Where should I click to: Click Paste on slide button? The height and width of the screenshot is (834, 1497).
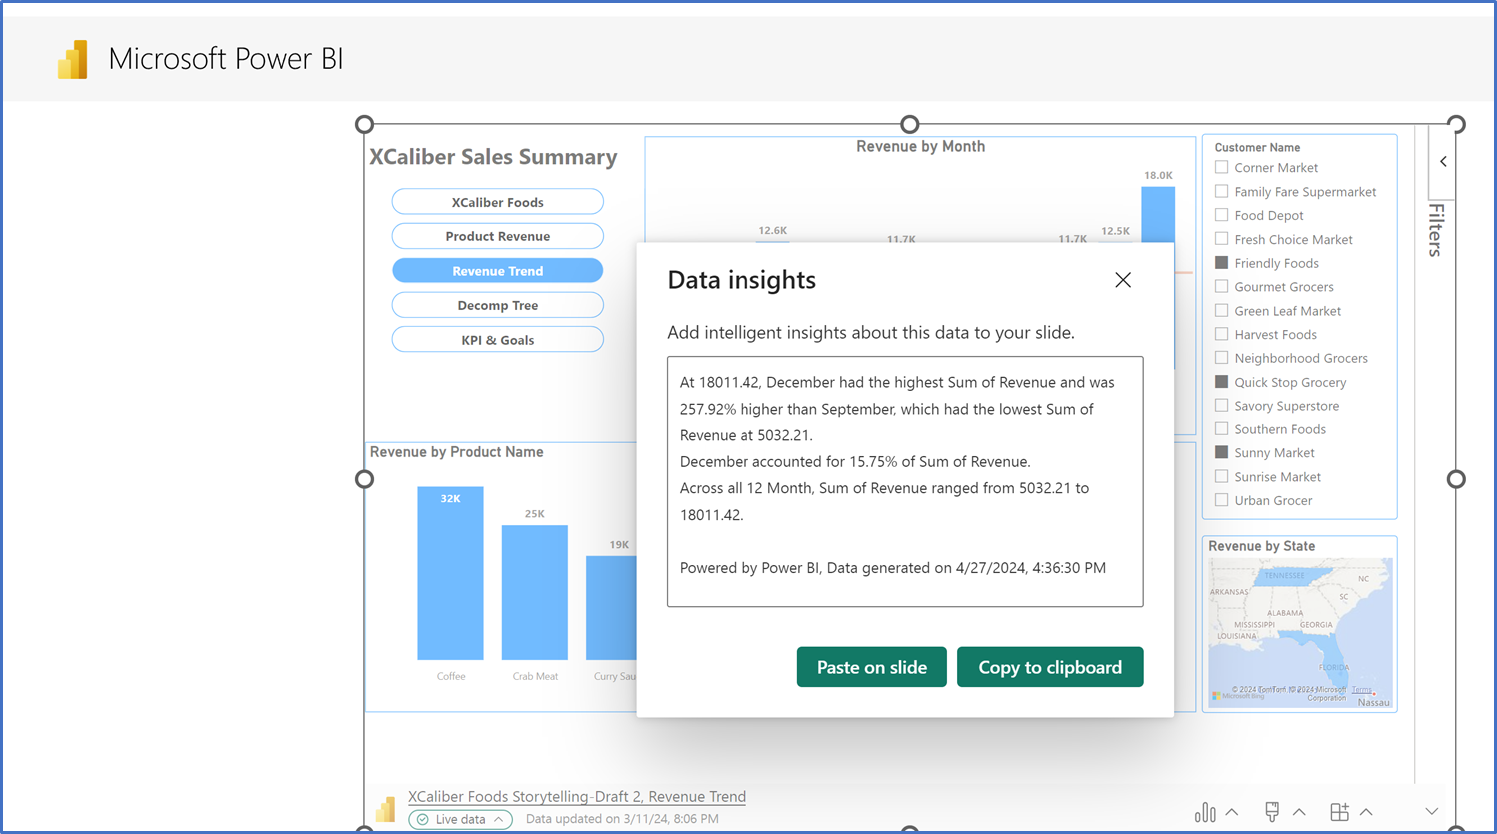point(871,667)
